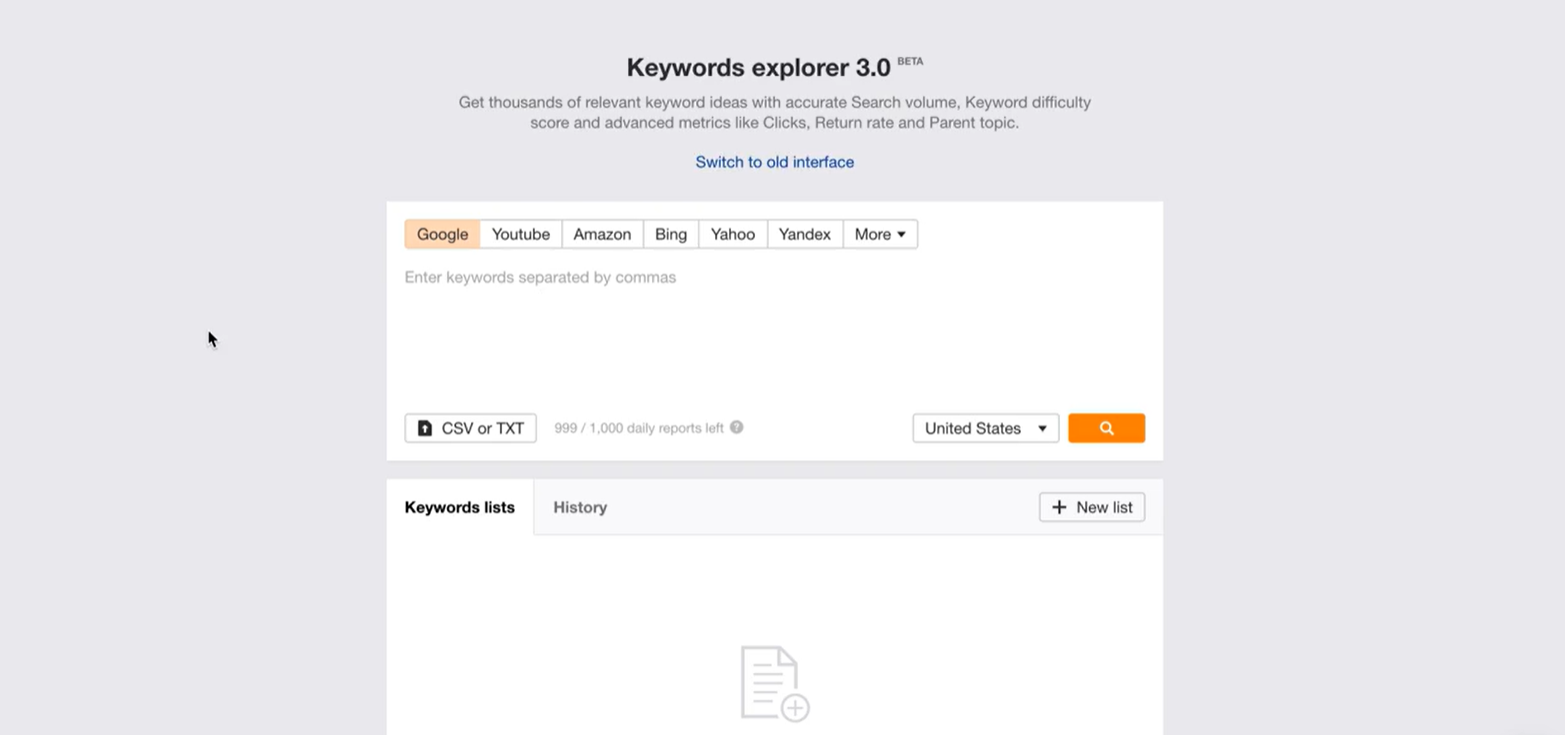Select the Yahoo engine option

click(x=732, y=234)
